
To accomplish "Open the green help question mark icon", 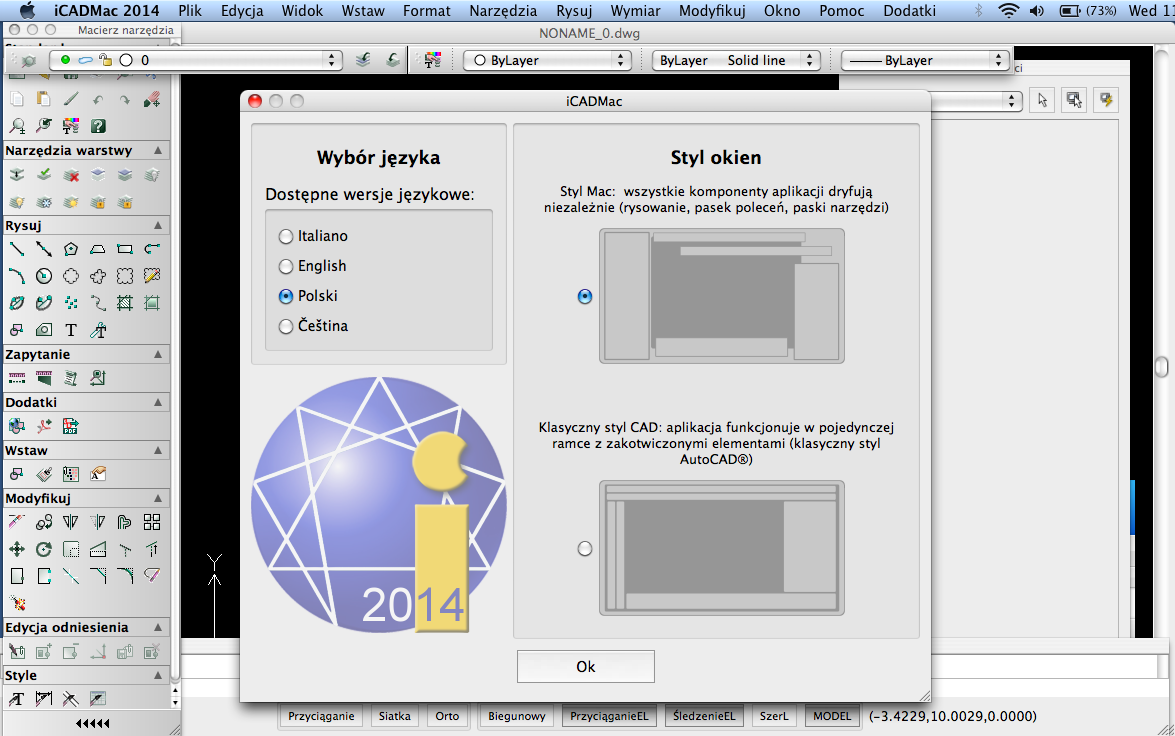I will [x=98, y=126].
